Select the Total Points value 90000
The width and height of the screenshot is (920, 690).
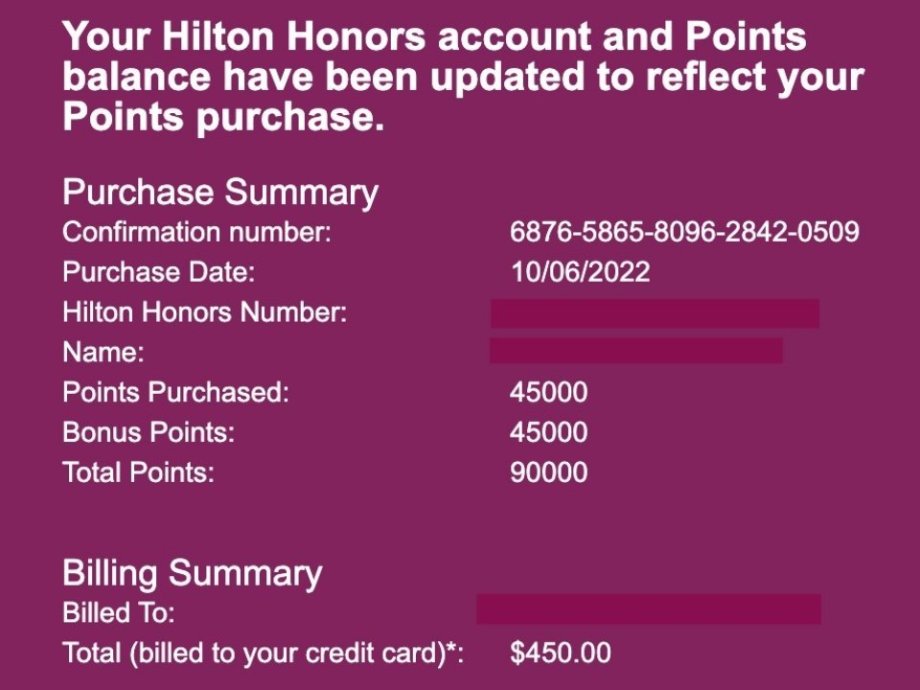548,472
